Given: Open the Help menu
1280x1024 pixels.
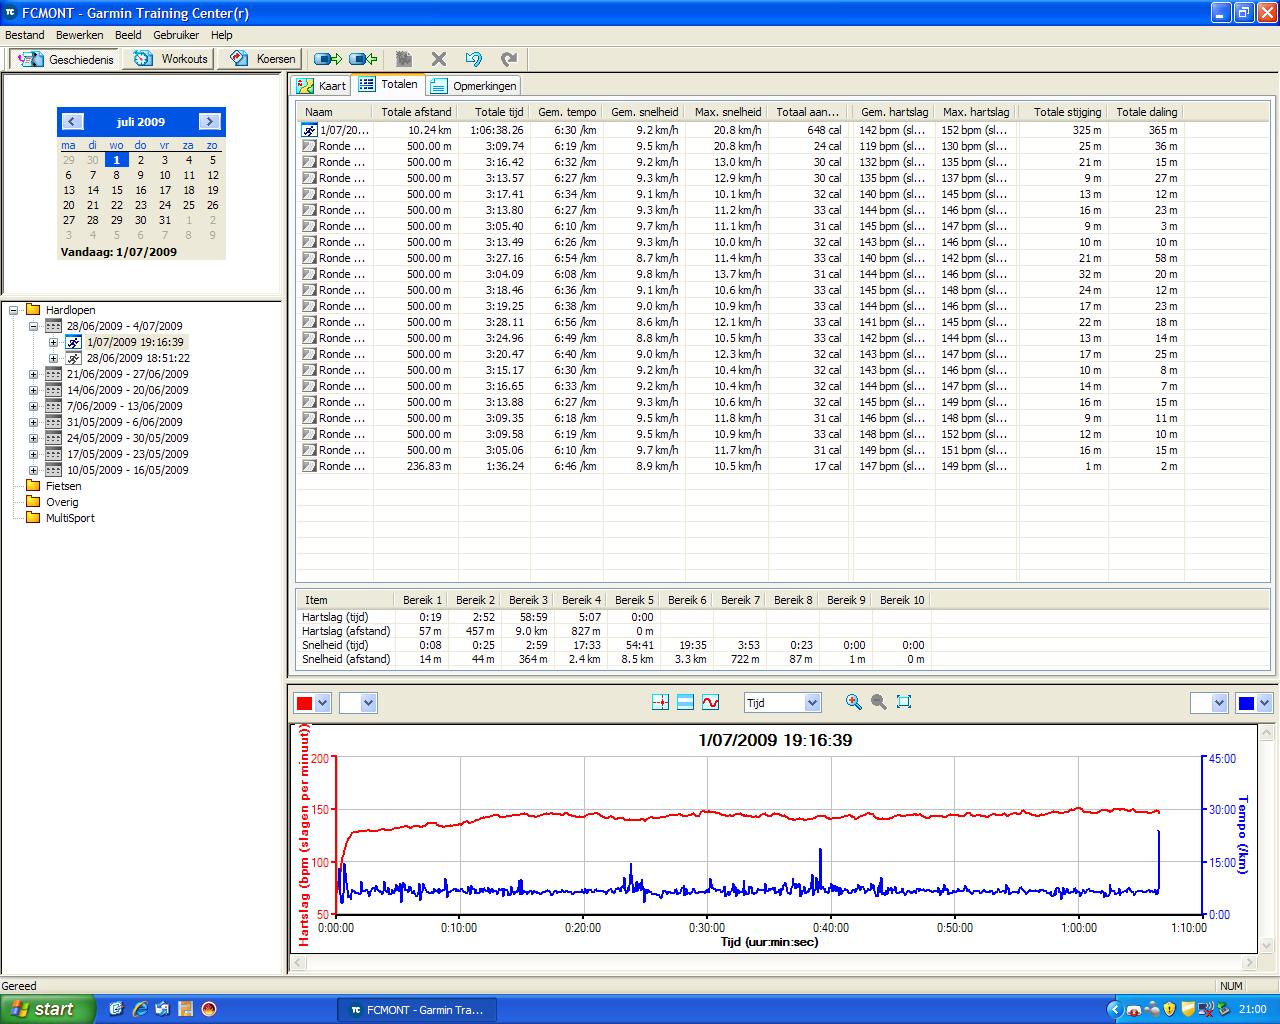Looking at the screenshot, I should (x=221, y=35).
